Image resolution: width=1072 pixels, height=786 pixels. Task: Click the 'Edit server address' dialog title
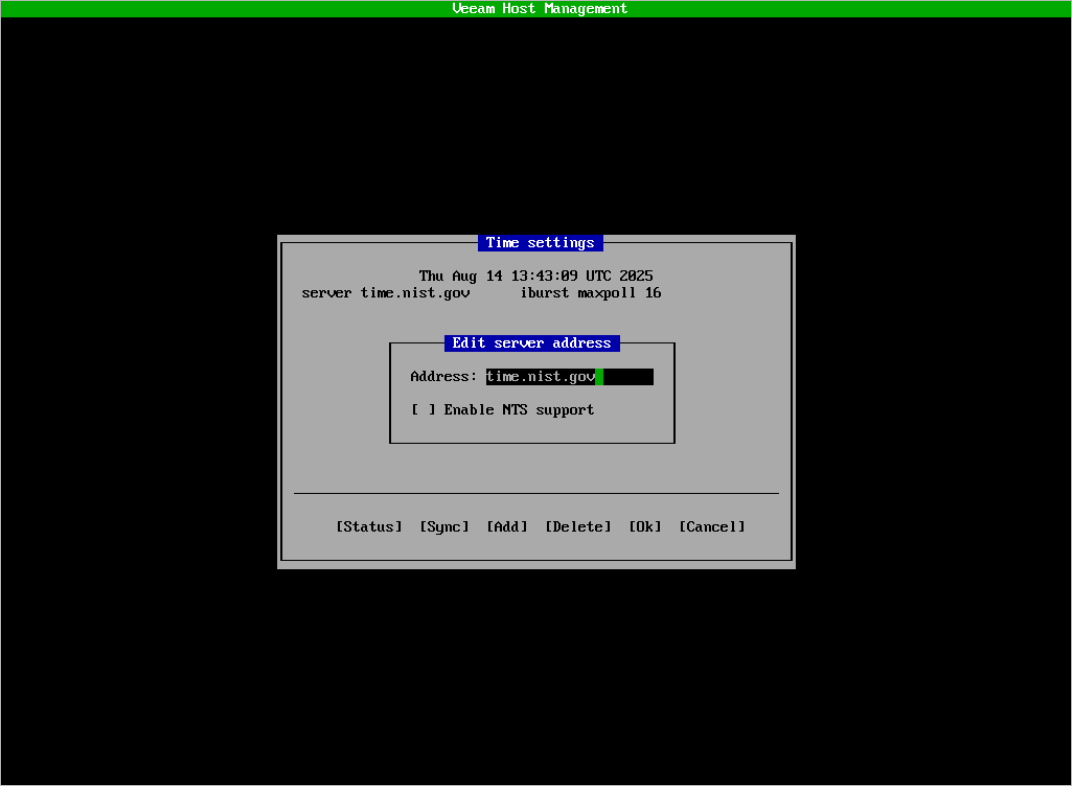[x=531, y=343]
